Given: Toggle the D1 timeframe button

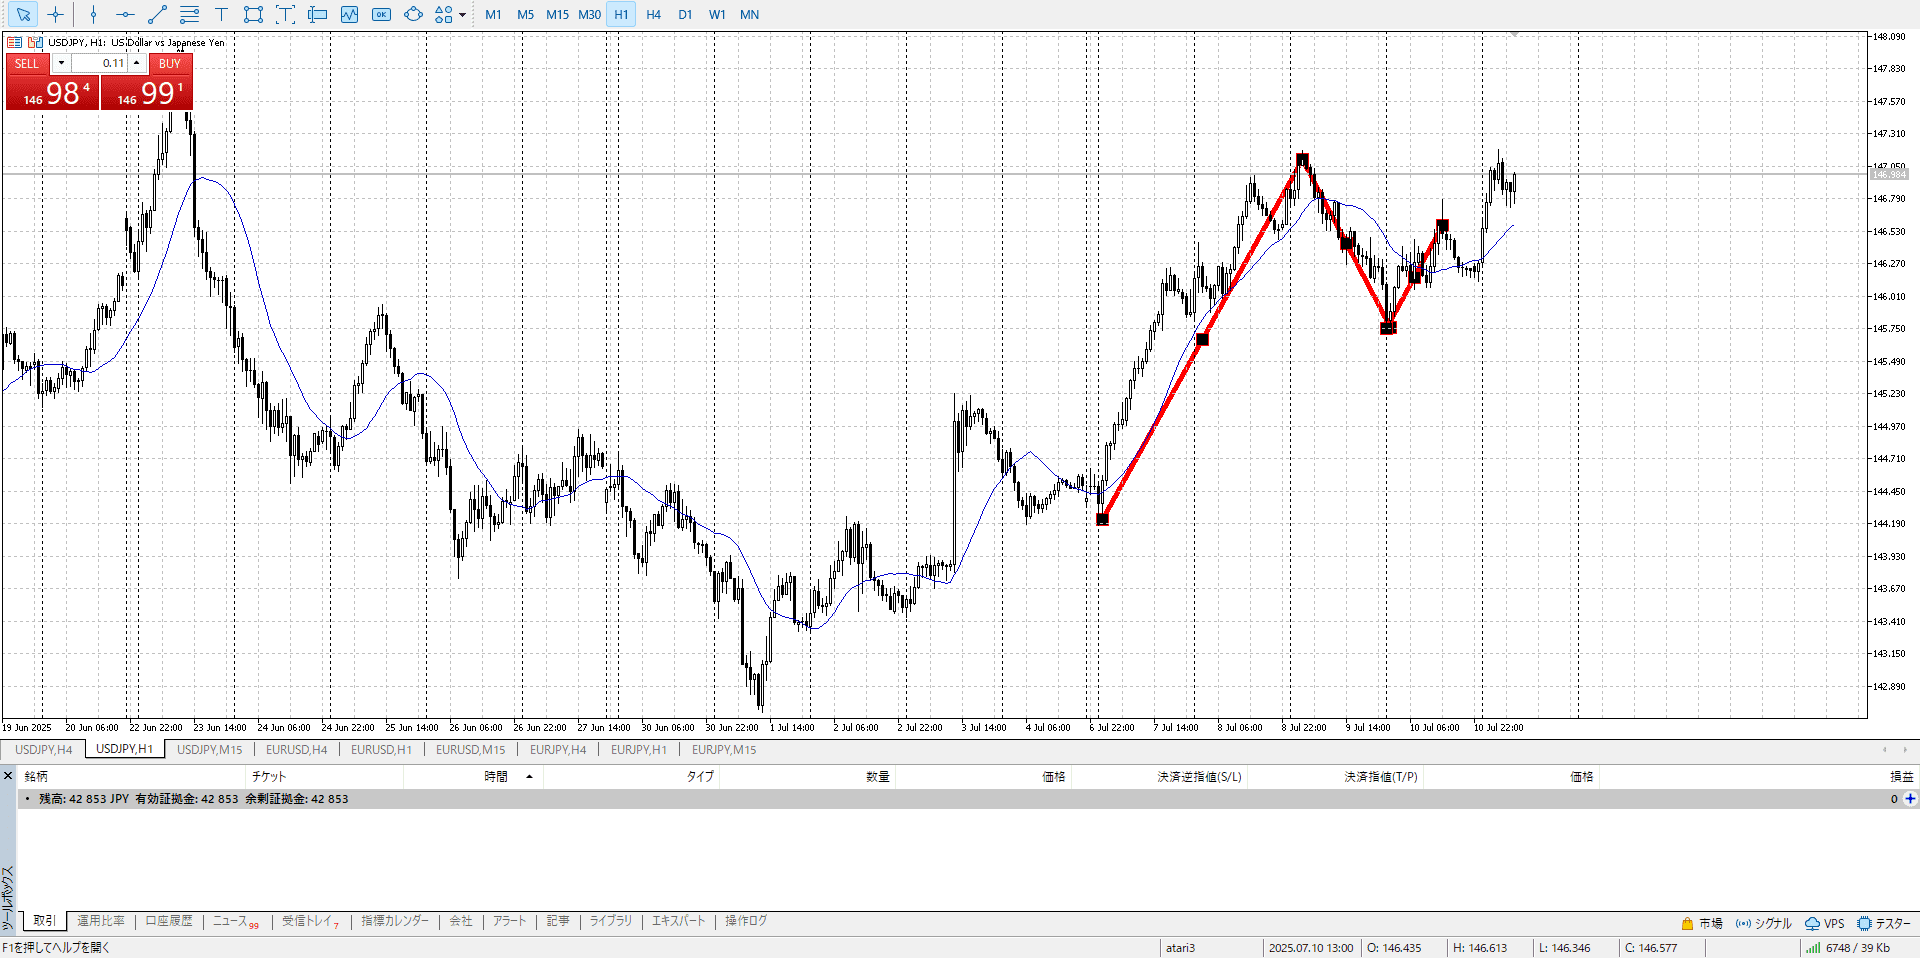Looking at the screenshot, I should click(x=685, y=15).
